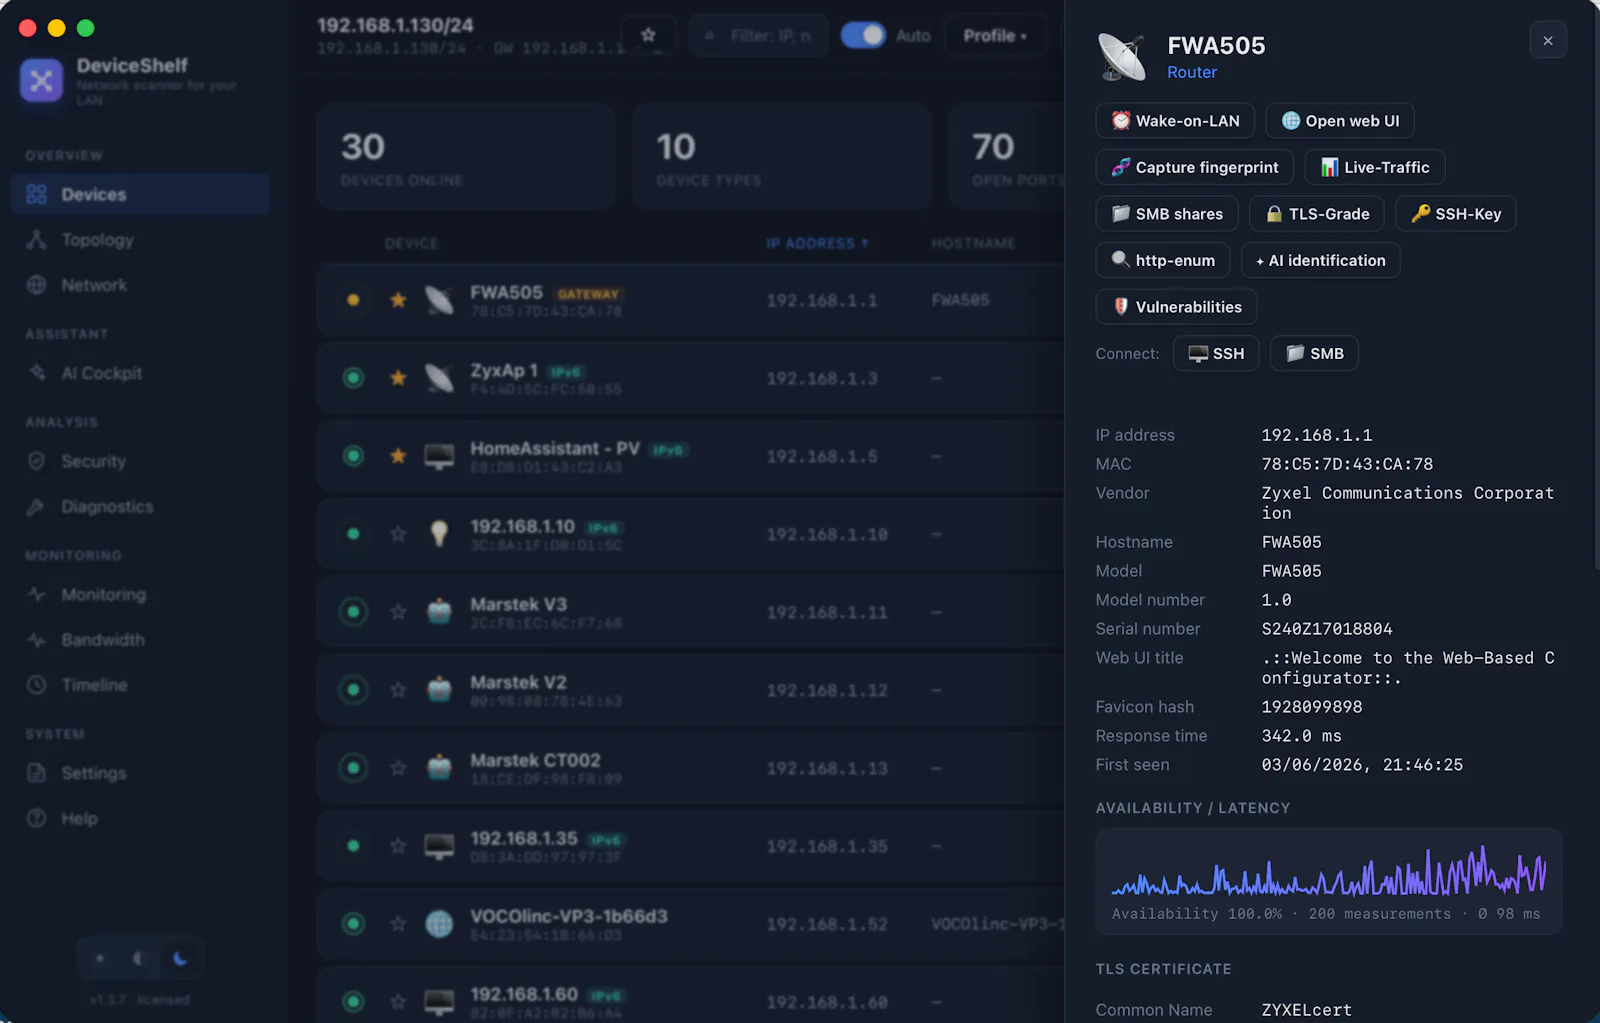The image size is (1600, 1023).
Task: Toggle HomeAssistant - PV favorite star
Action: click(398, 455)
